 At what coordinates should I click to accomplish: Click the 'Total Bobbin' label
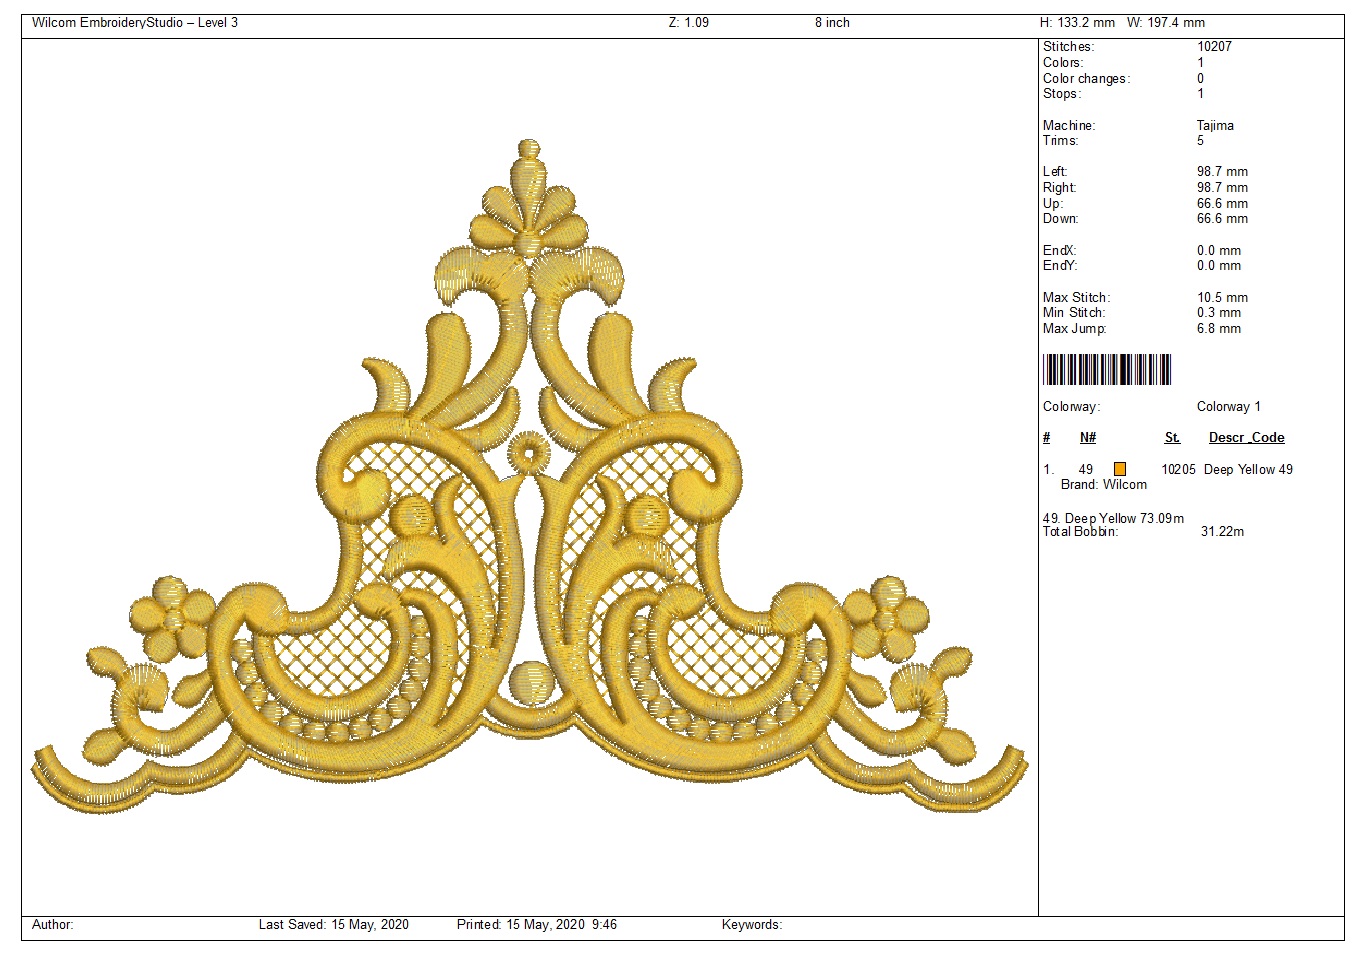click(1080, 532)
